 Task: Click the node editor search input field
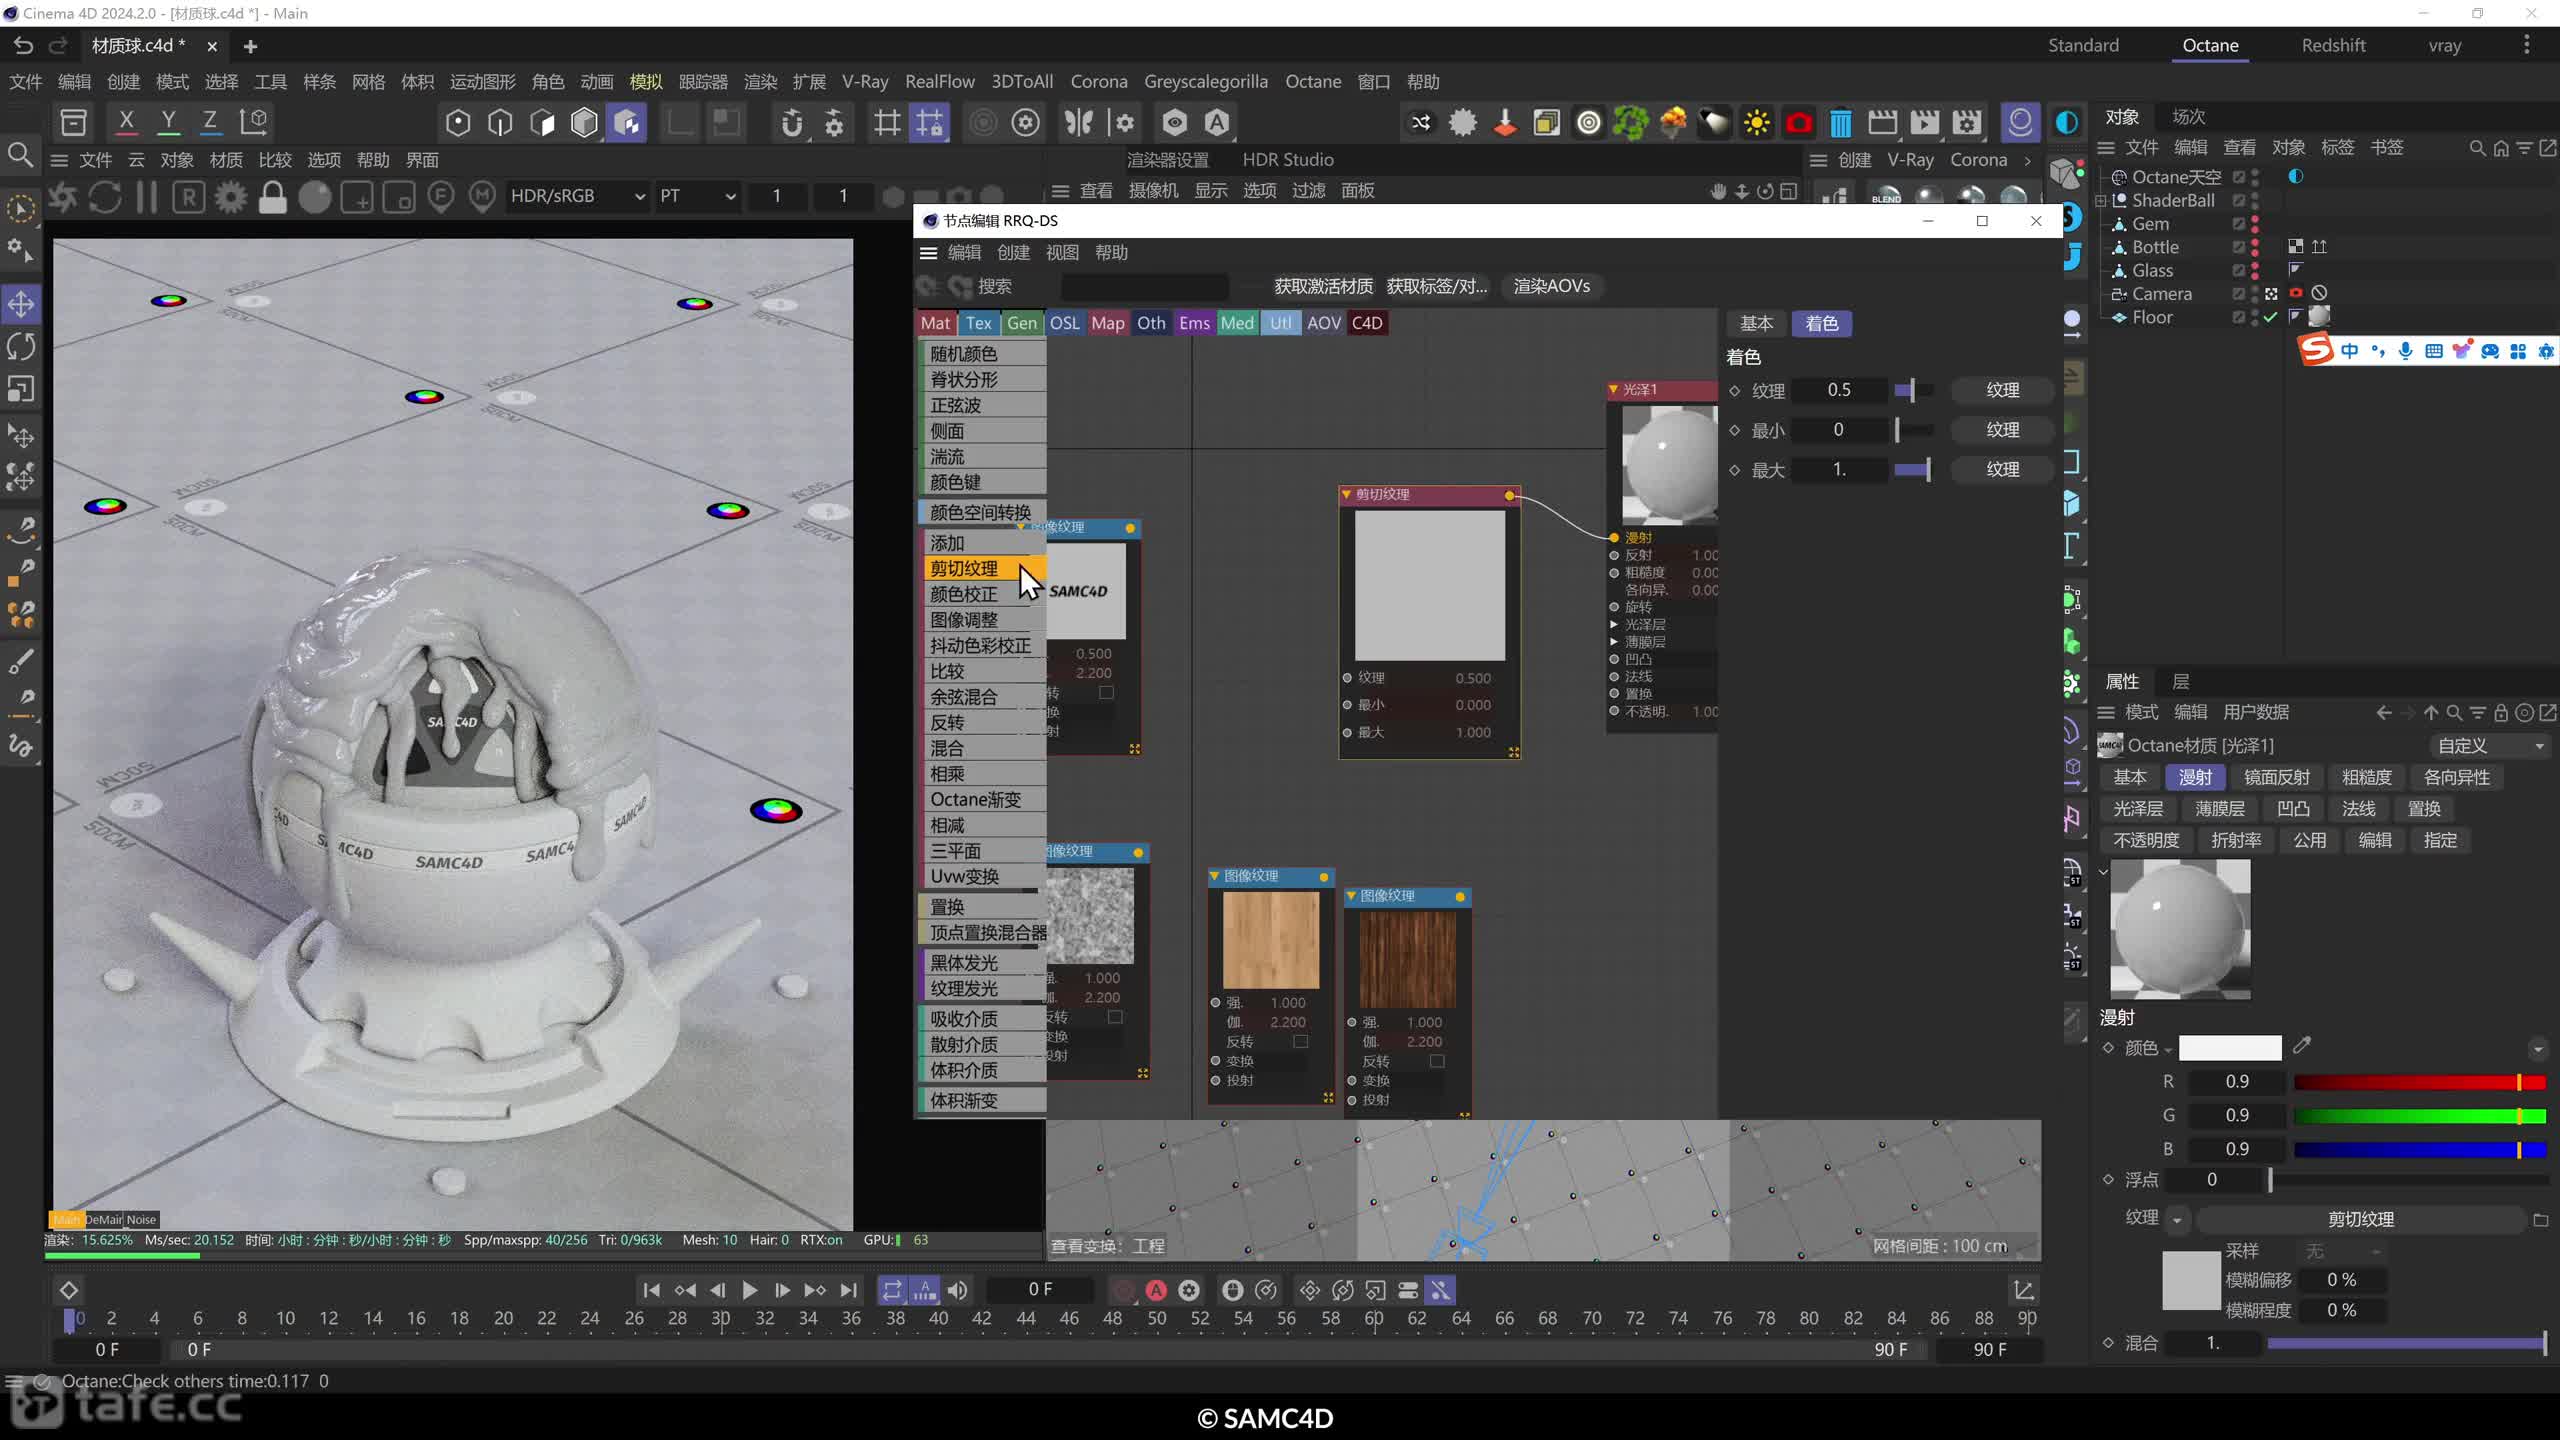click(1145, 287)
